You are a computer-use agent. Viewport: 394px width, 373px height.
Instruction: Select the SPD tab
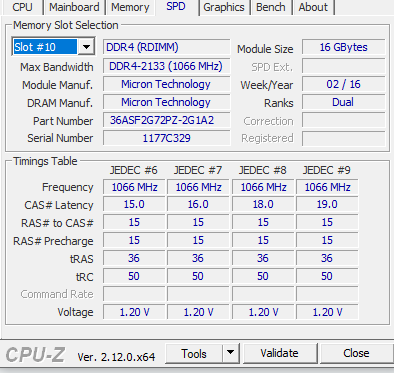click(176, 6)
